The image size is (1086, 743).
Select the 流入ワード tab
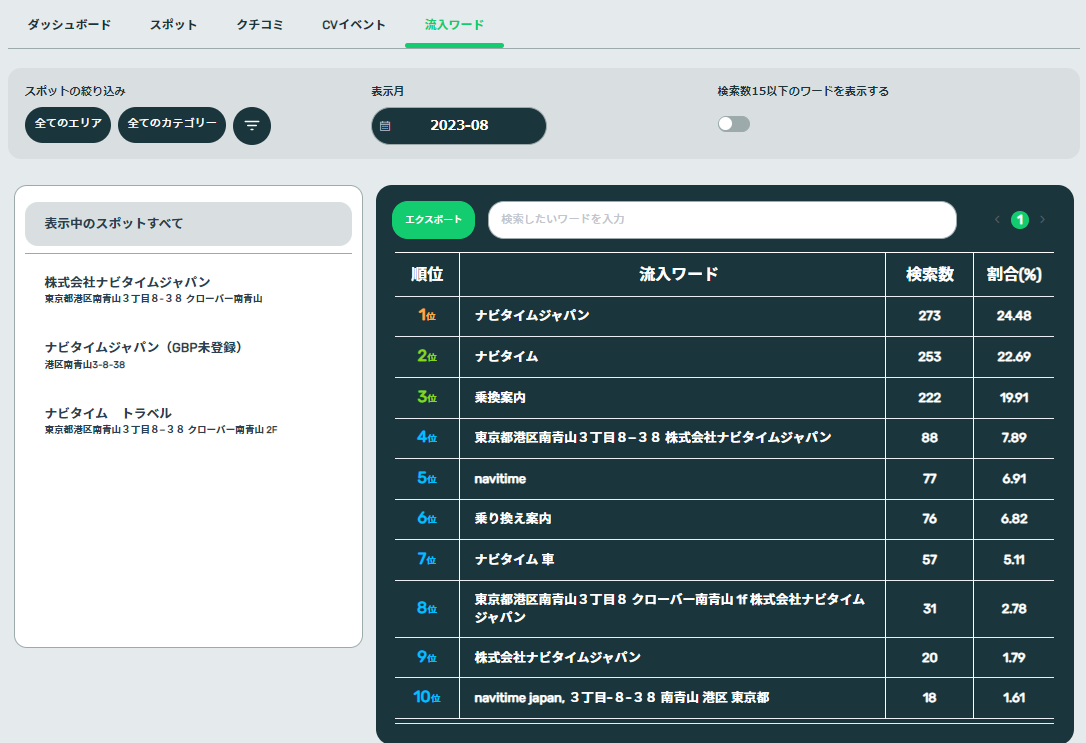pos(454,25)
